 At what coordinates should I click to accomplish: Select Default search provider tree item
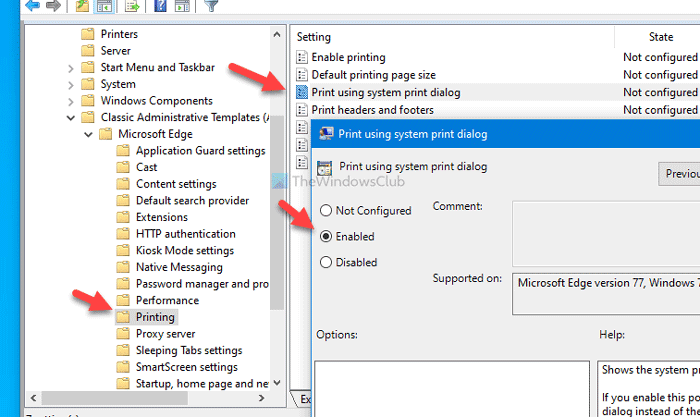point(192,200)
